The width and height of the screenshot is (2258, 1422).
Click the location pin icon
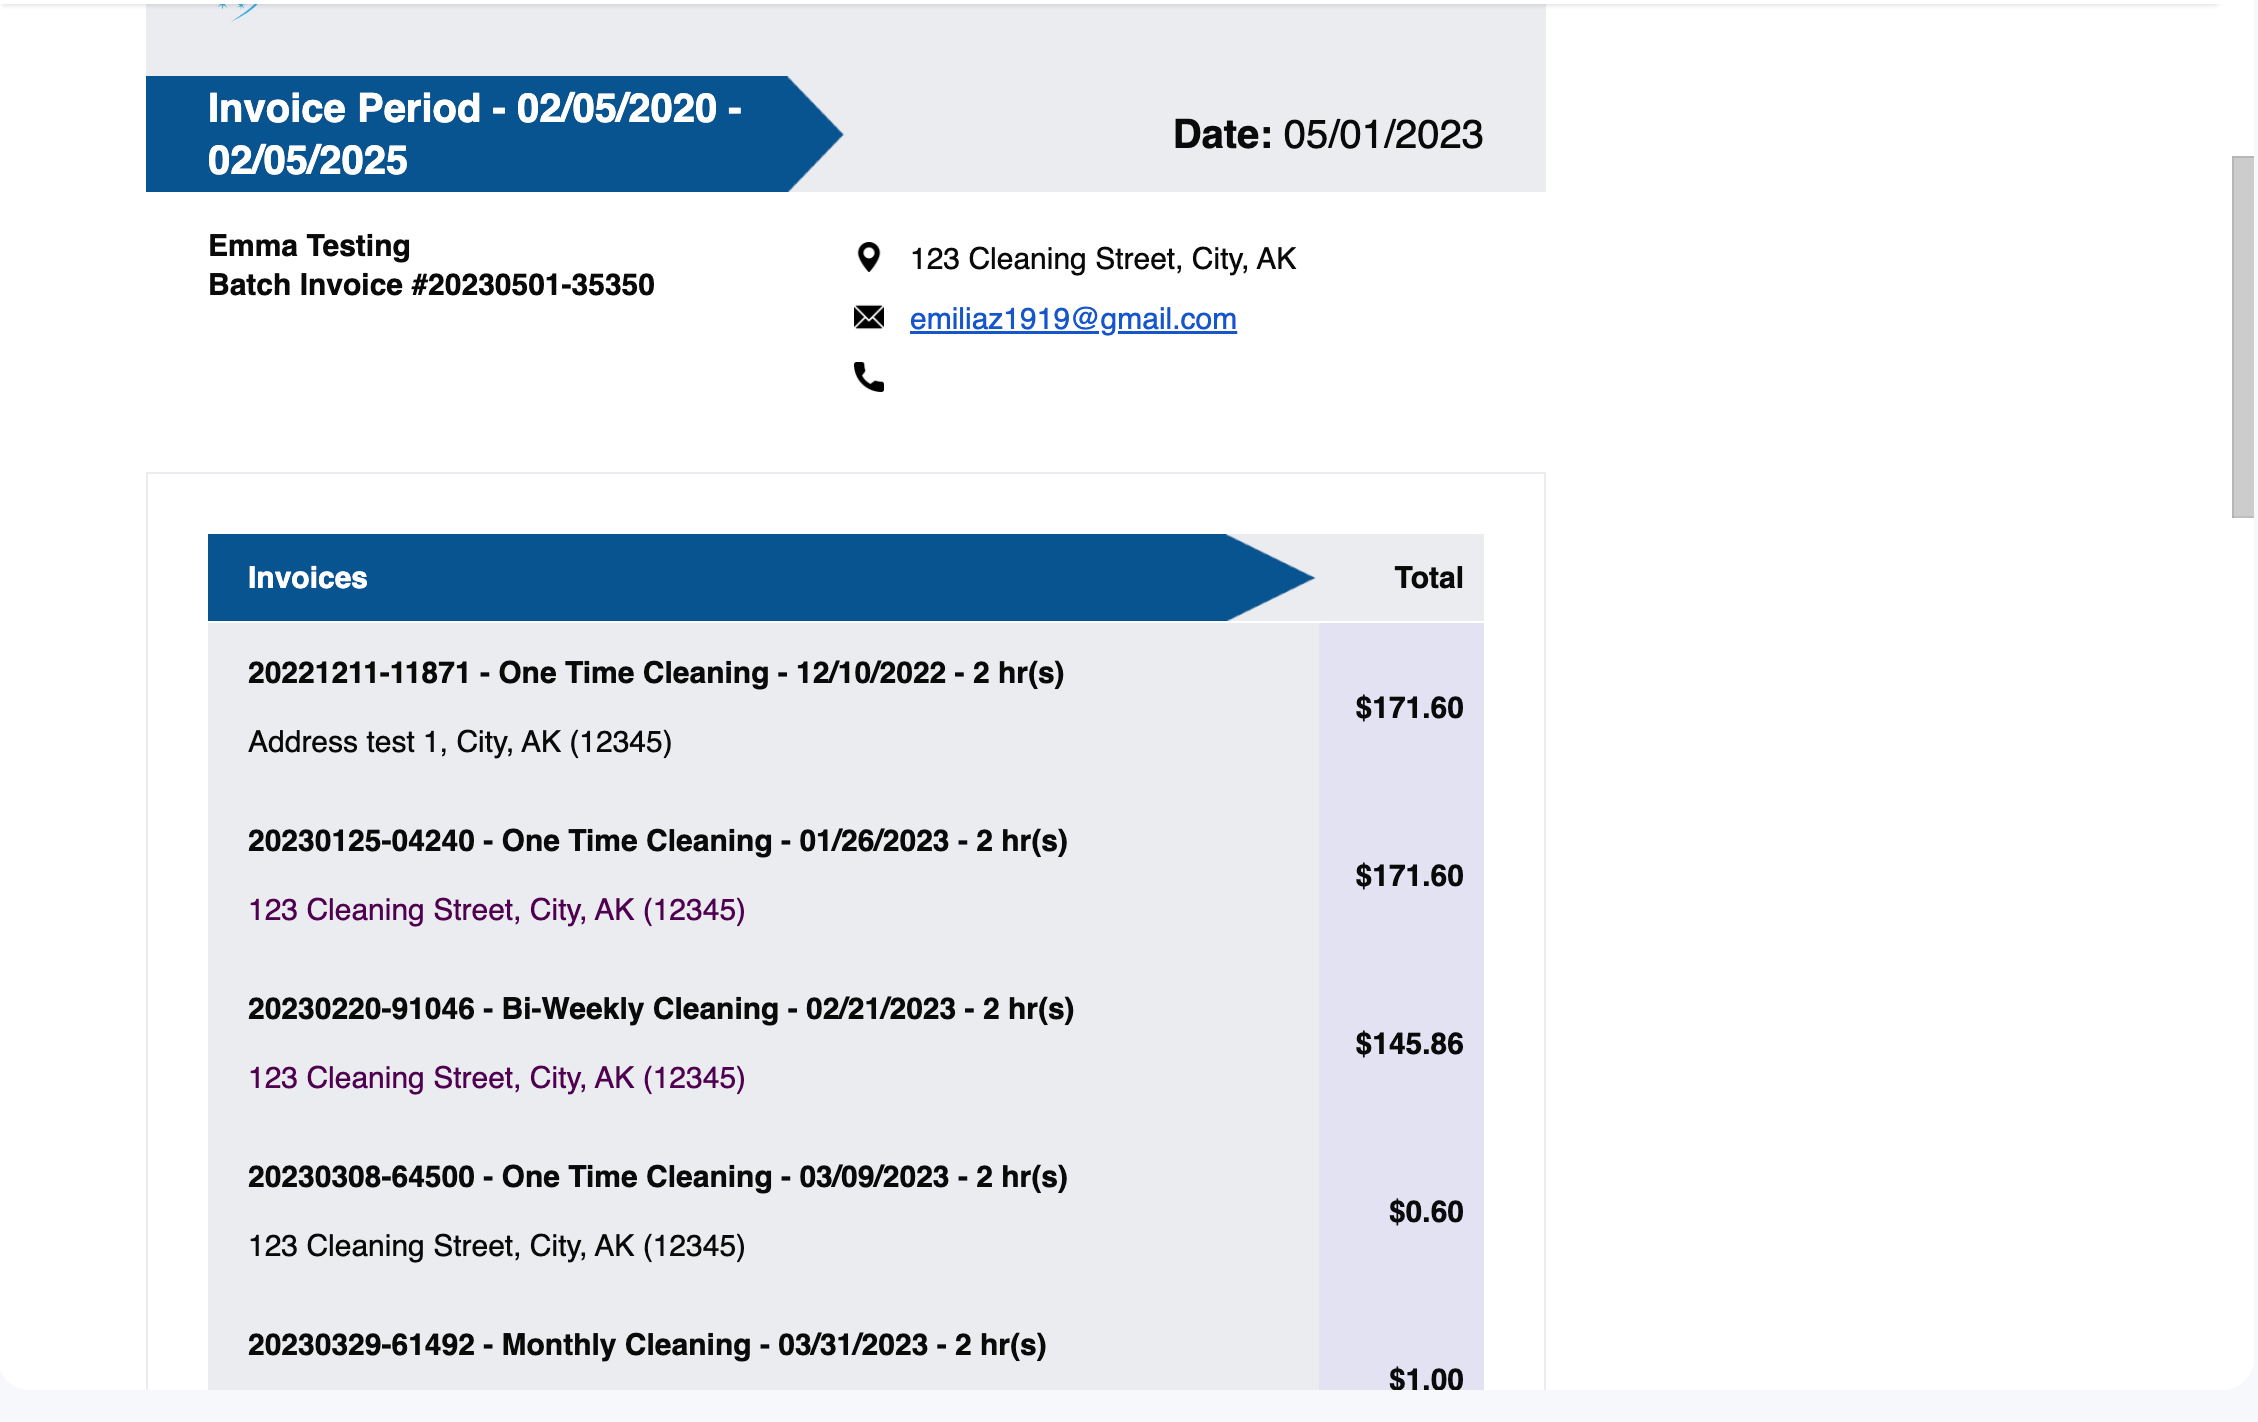[869, 258]
